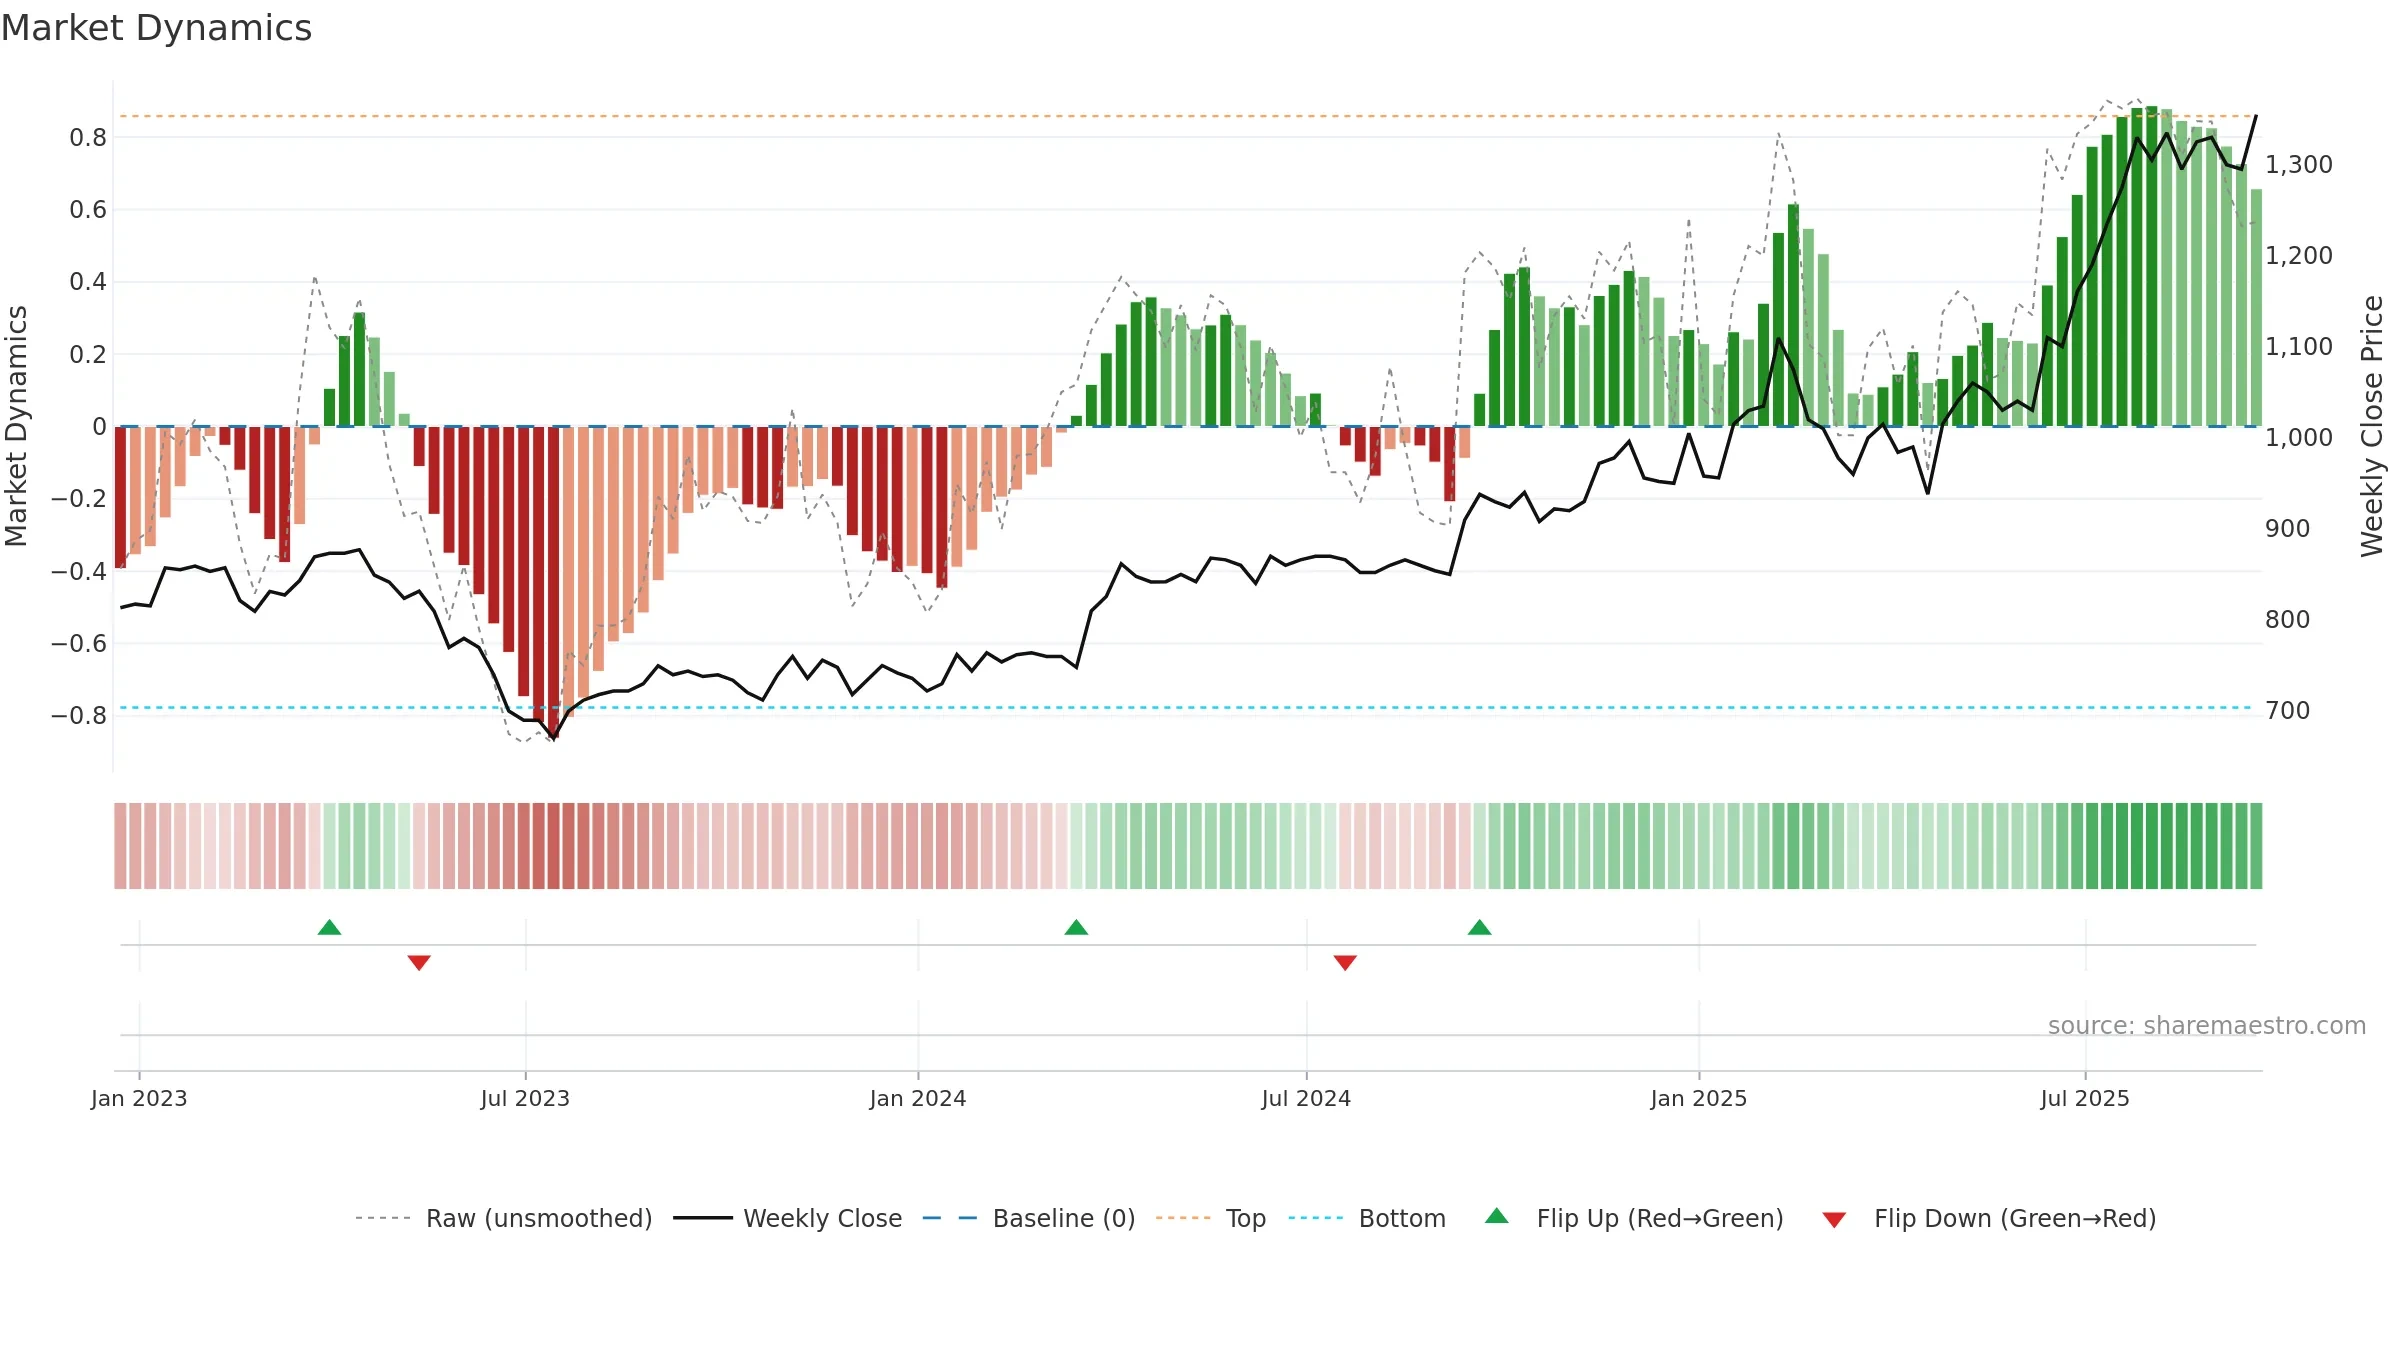This screenshot has width=2400, height=1350.
Task: Click the 800 price axis label
Action: coord(2288,619)
